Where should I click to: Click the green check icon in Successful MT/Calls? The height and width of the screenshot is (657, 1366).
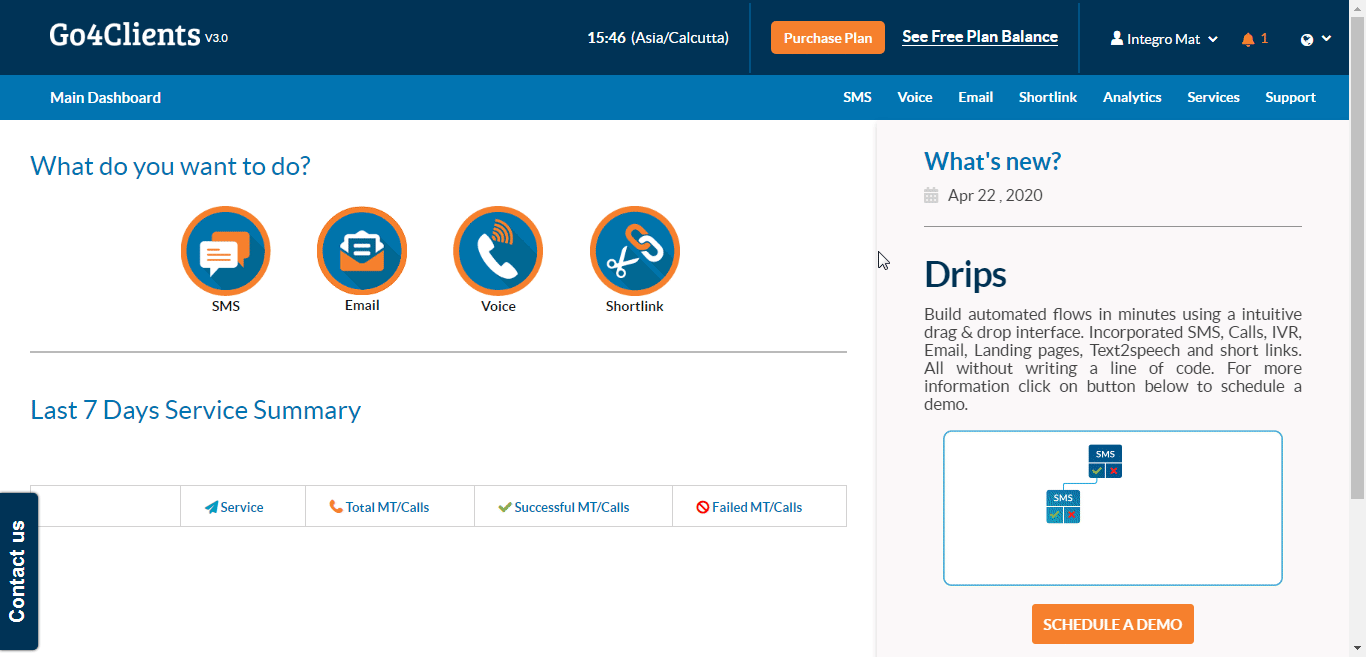[505, 507]
